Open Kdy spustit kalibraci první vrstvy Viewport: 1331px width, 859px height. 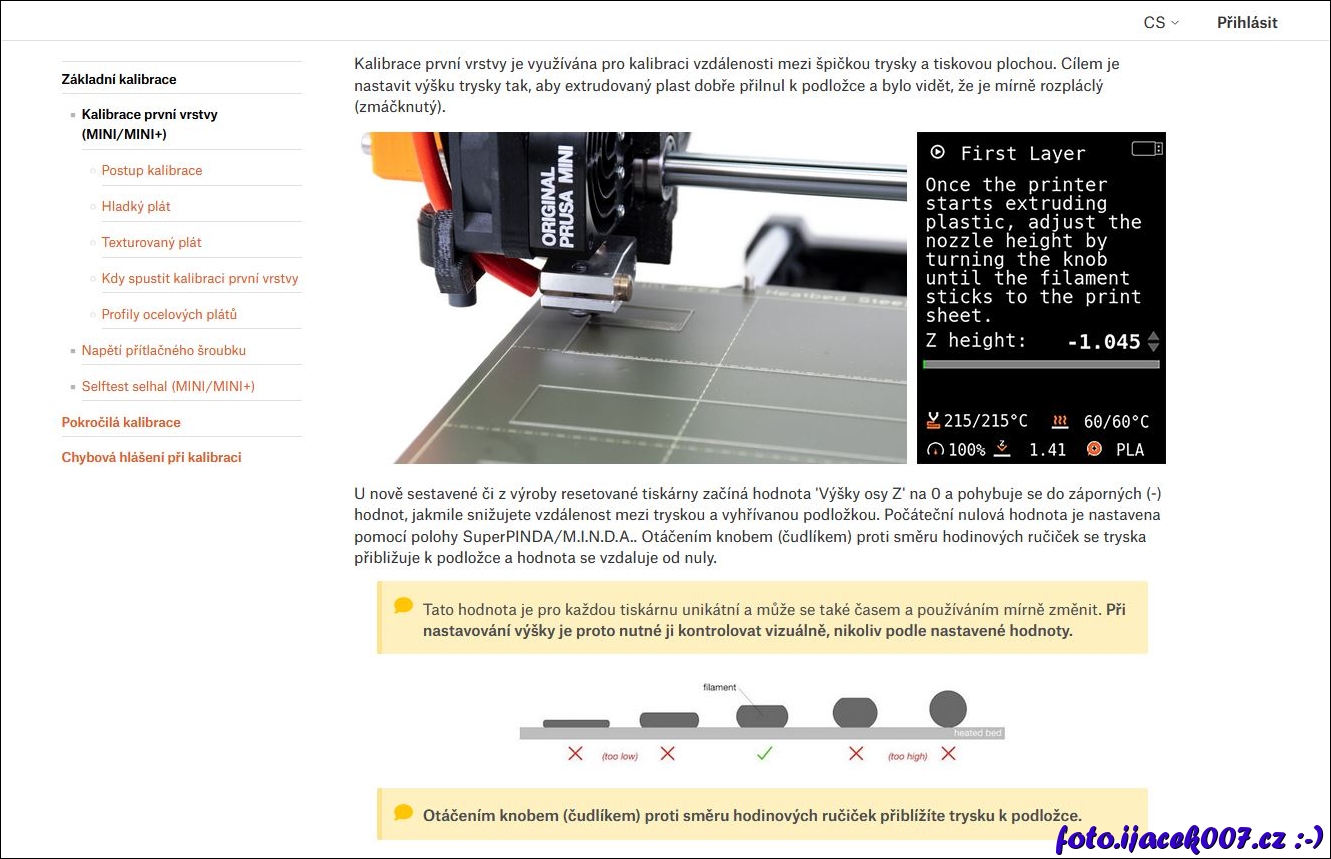click(200, 278)
